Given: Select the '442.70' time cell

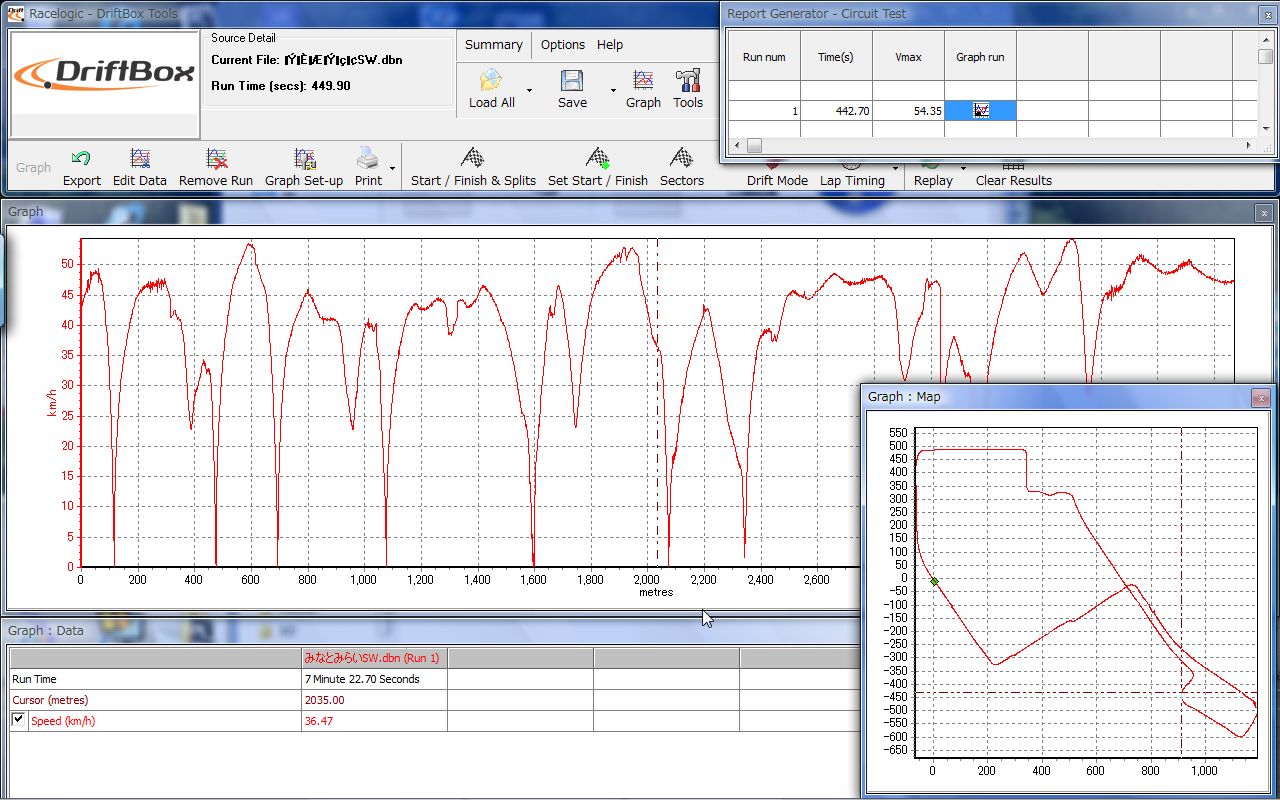Looking at the screenshot, I should click(x=836, y=111).
